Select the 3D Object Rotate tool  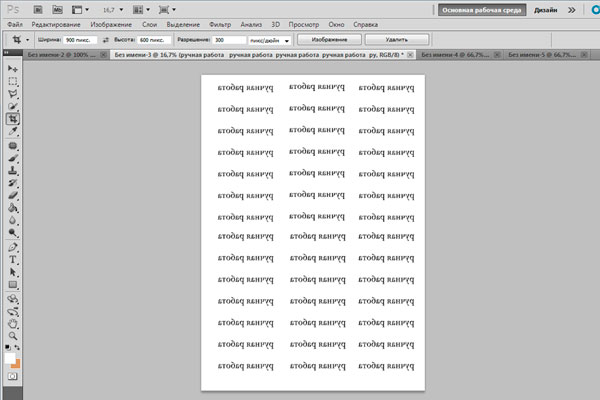[x=13, y=299]
